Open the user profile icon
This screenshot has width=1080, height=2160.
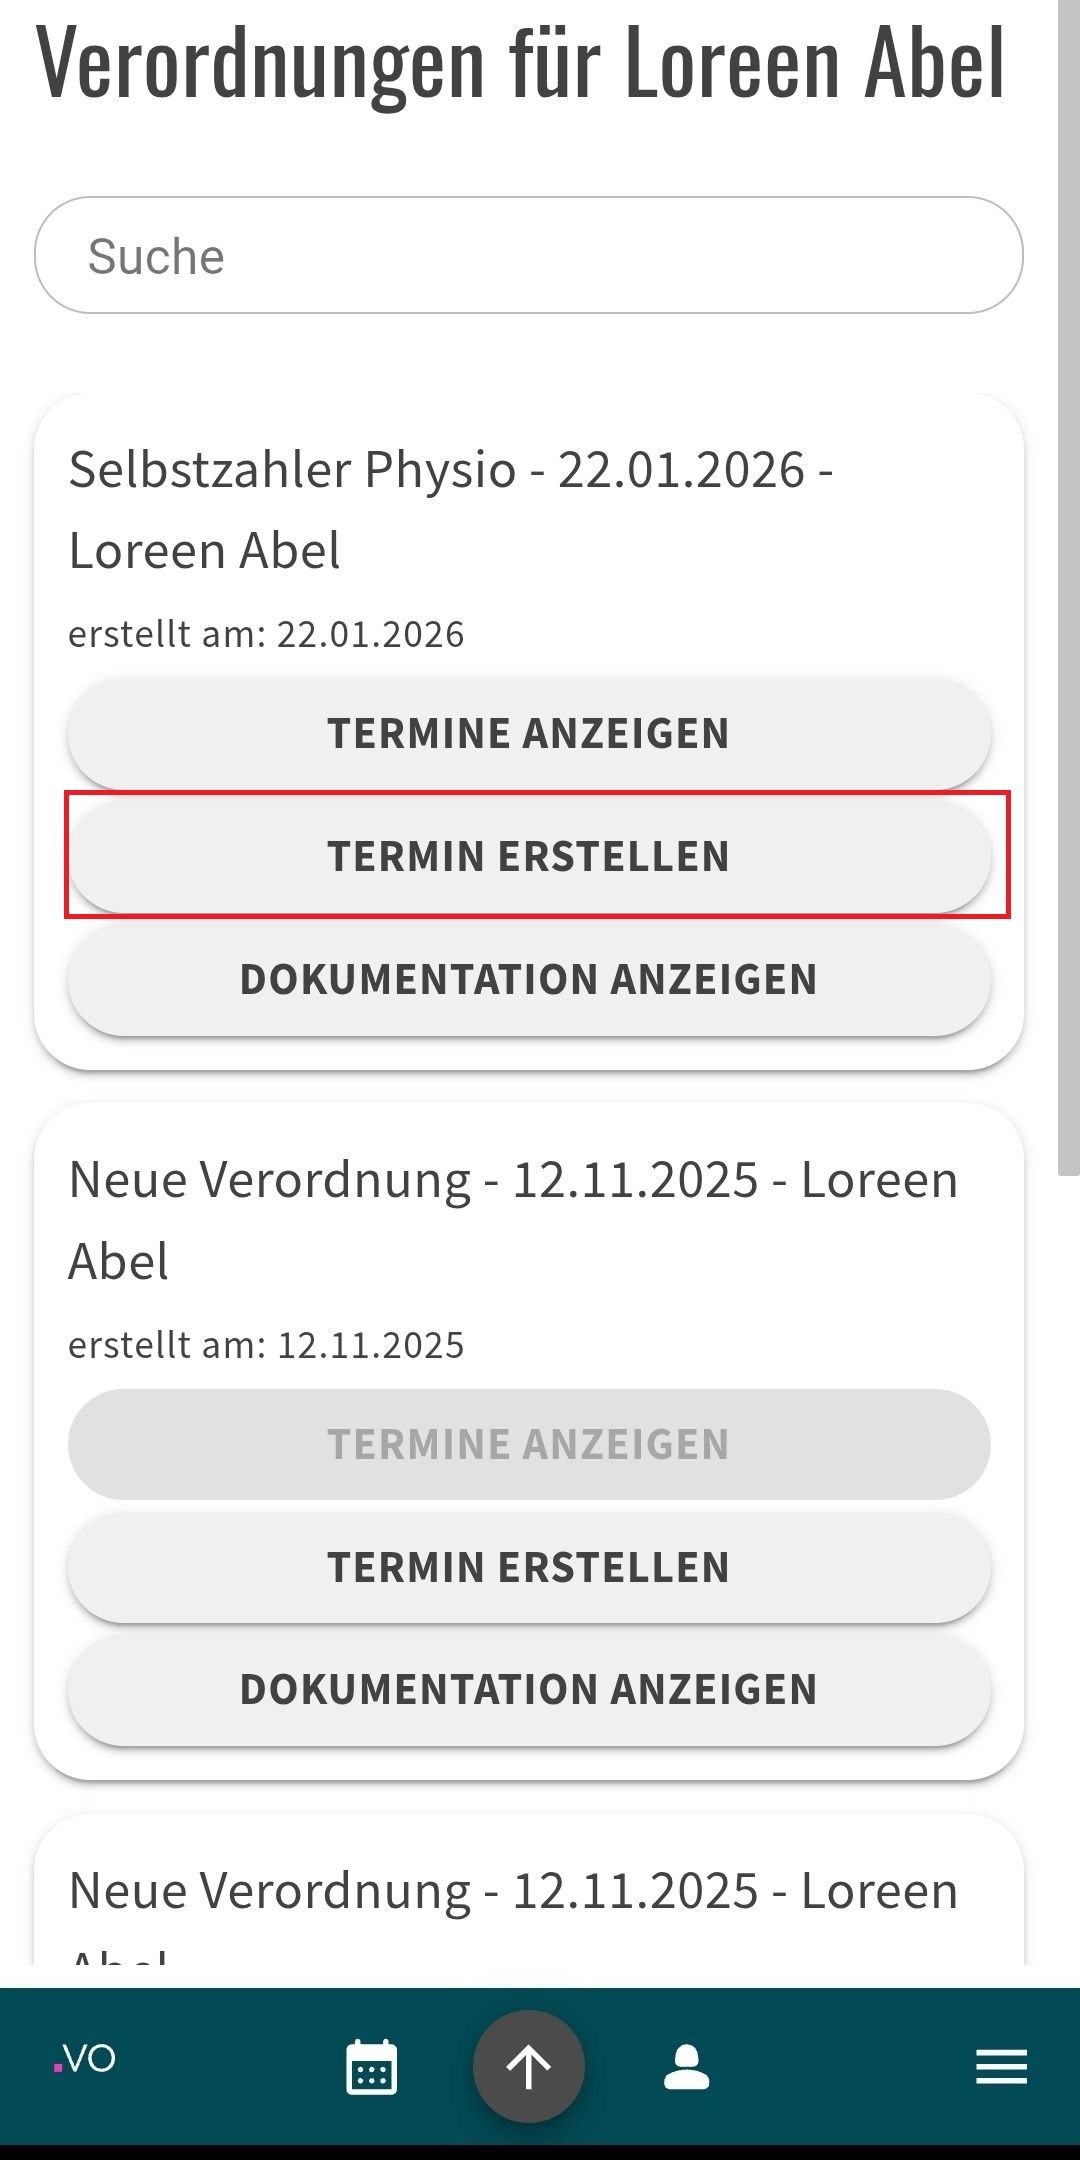[x=687, y=2067]
